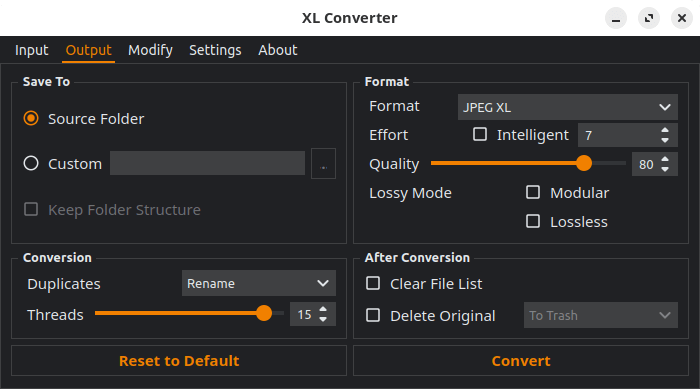This screenshot has height=389, width=700.
Task: Increase Threads with the up arrow
Action: [x=323, y=309]
